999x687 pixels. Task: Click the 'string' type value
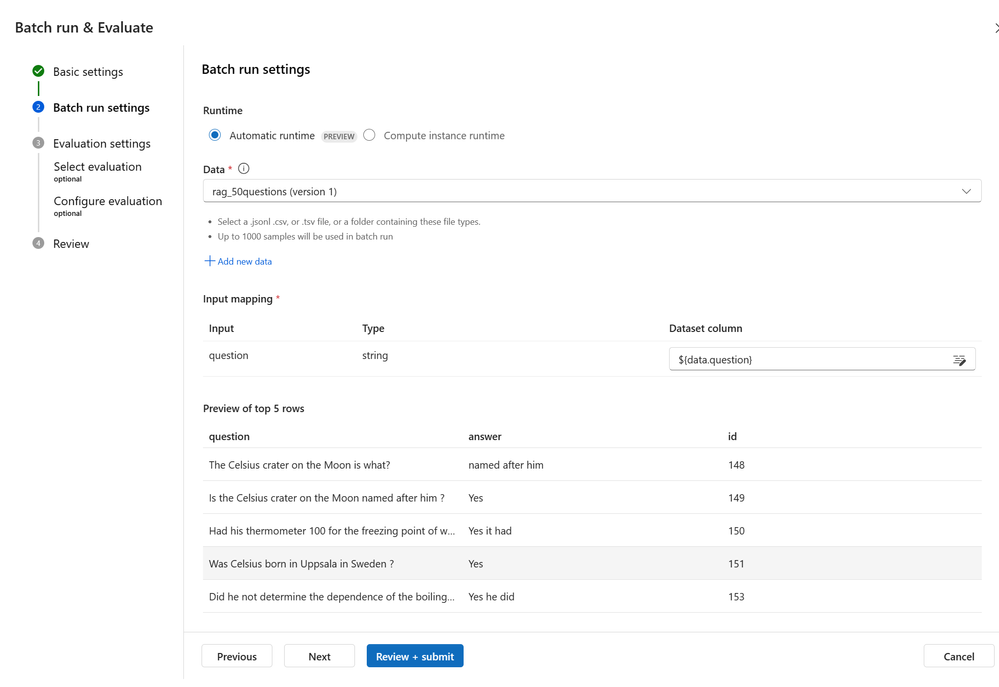coord(375,356)
